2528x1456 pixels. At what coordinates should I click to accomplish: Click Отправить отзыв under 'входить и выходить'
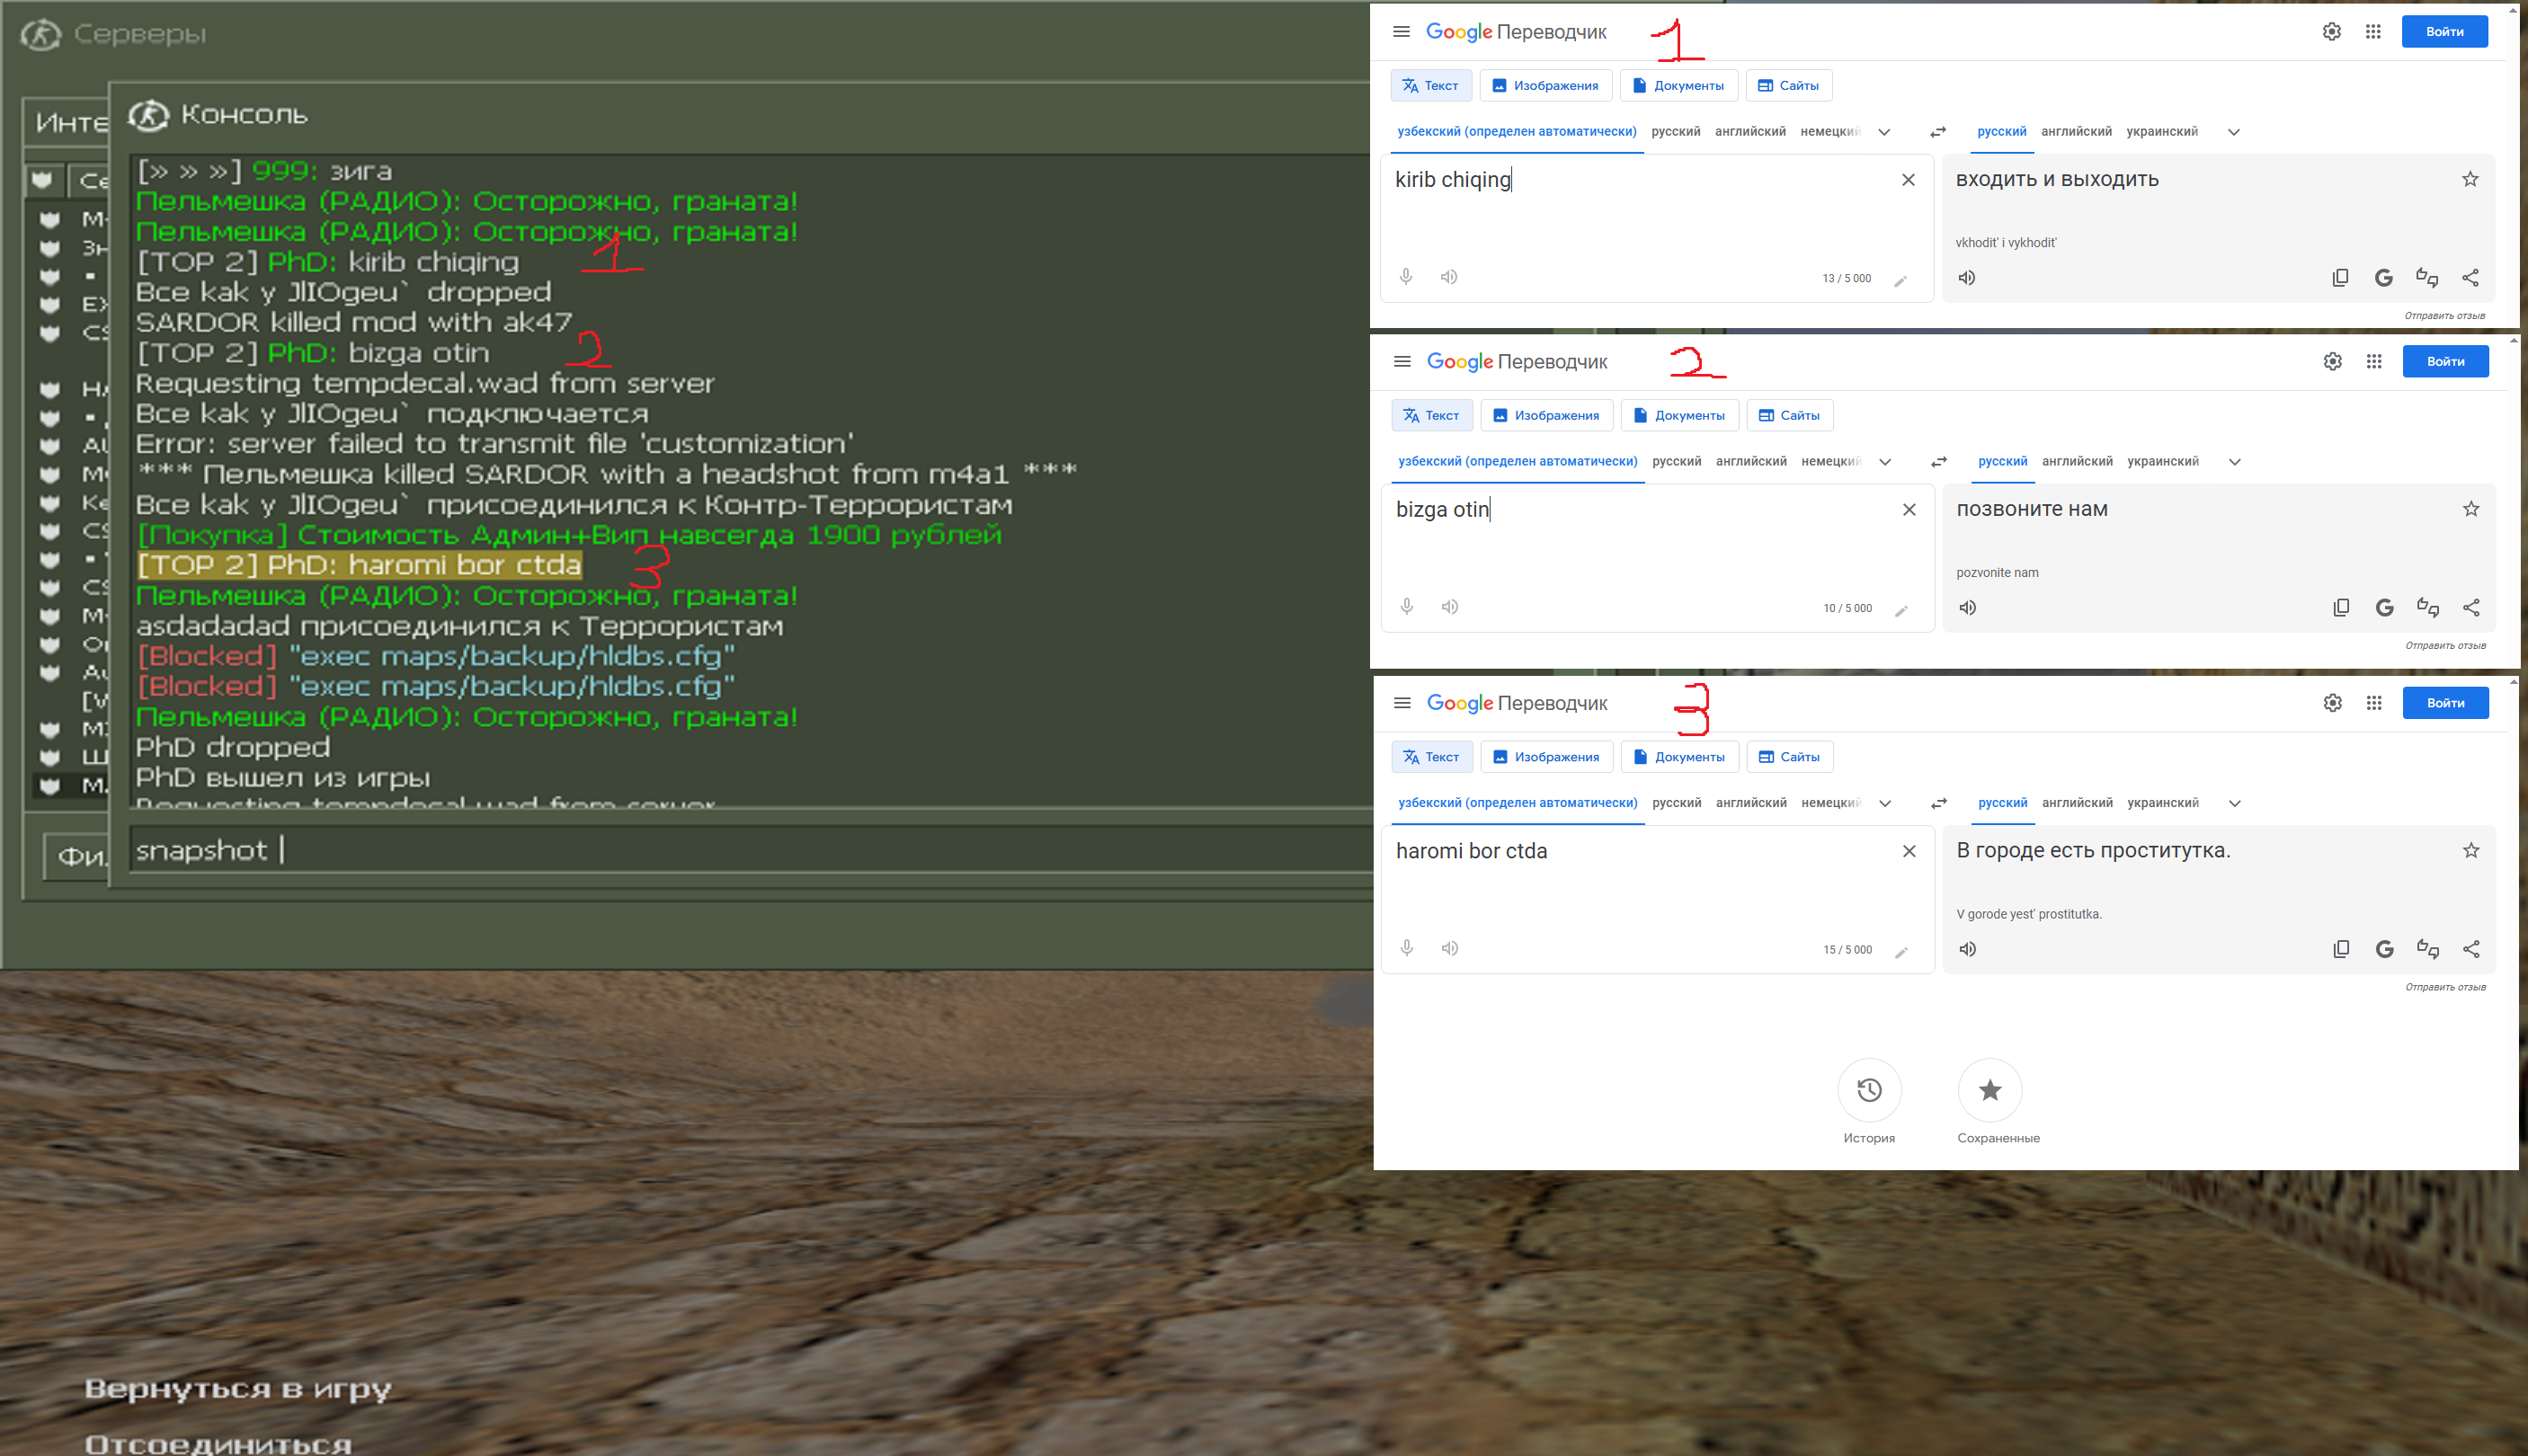[x=2444, y=316]
